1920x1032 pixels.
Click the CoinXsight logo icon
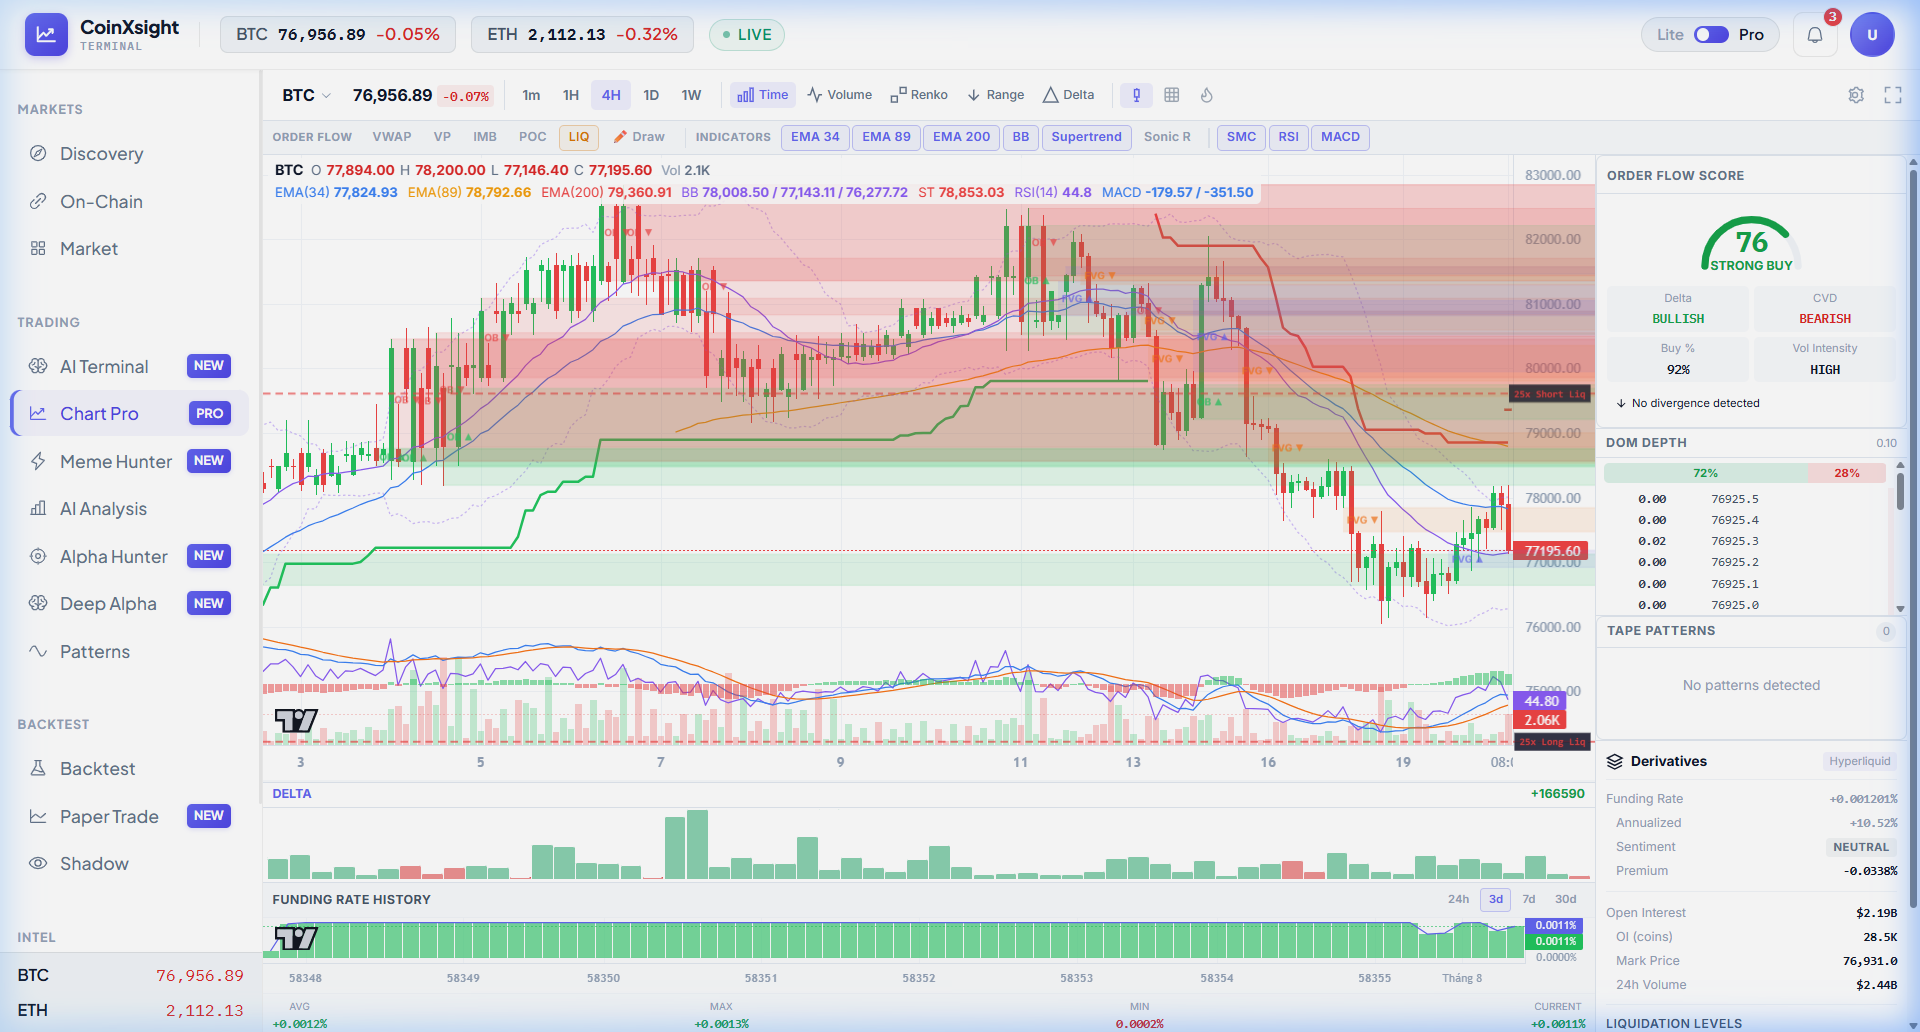tap(46, 35)
